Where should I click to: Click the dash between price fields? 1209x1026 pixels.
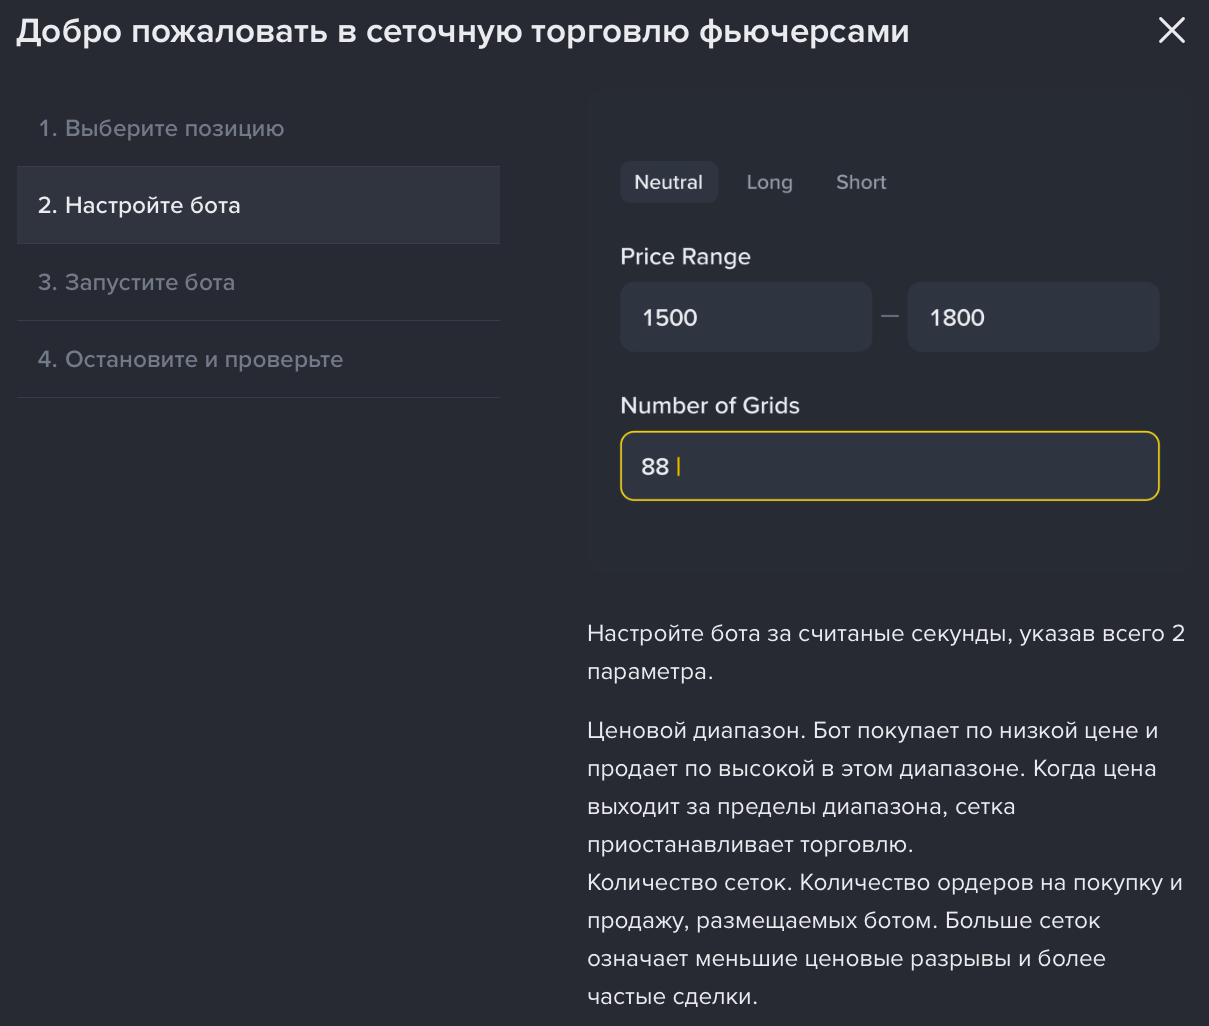[x=889, y=317]
